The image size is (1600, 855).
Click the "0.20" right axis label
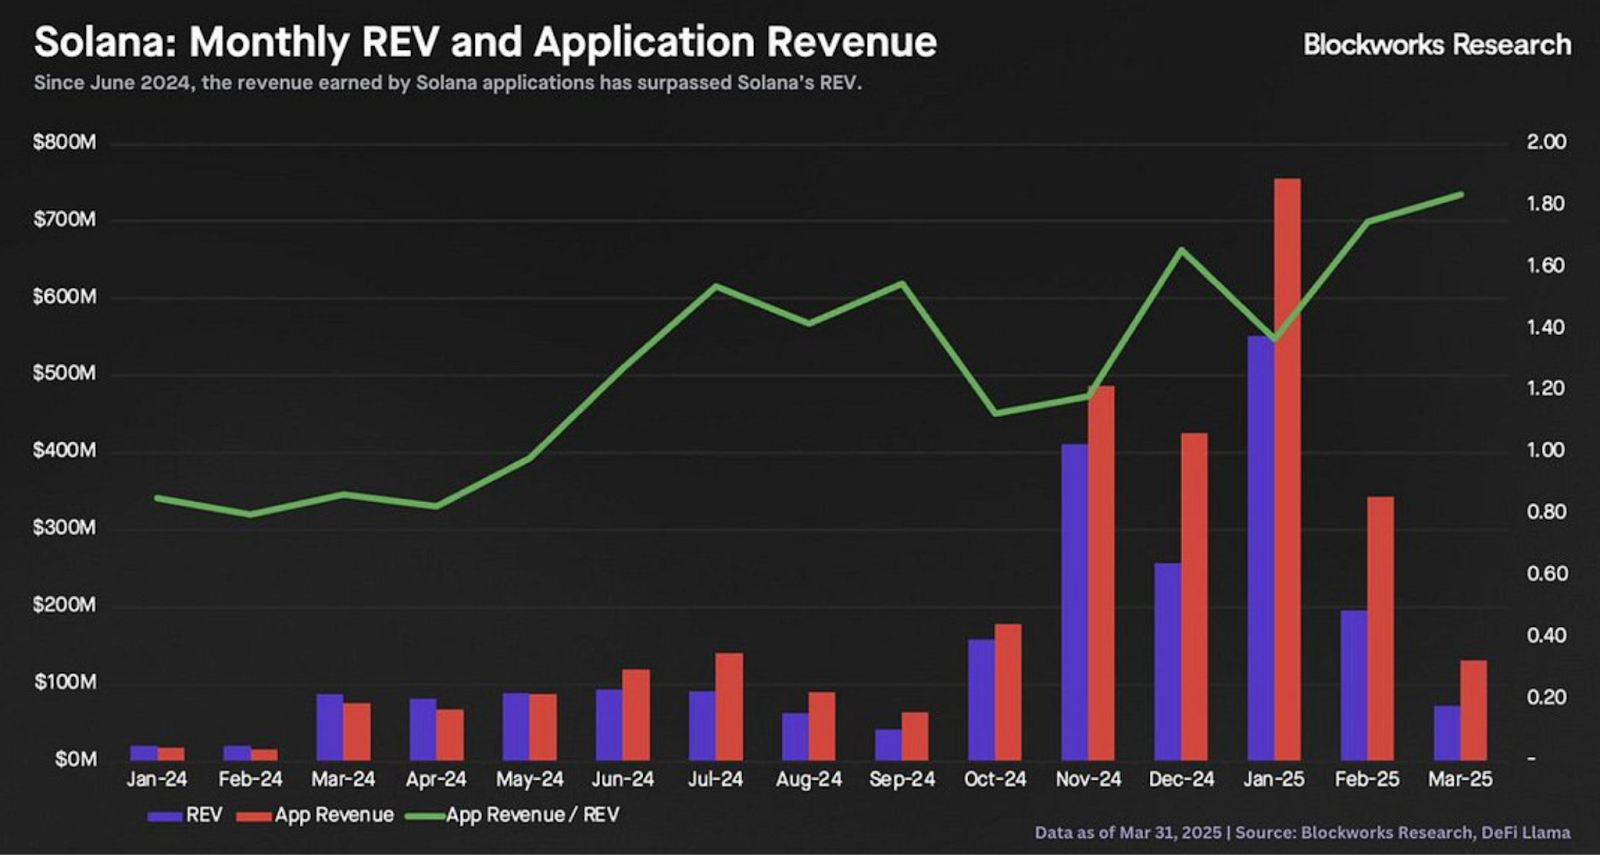tap(1546, 697)
